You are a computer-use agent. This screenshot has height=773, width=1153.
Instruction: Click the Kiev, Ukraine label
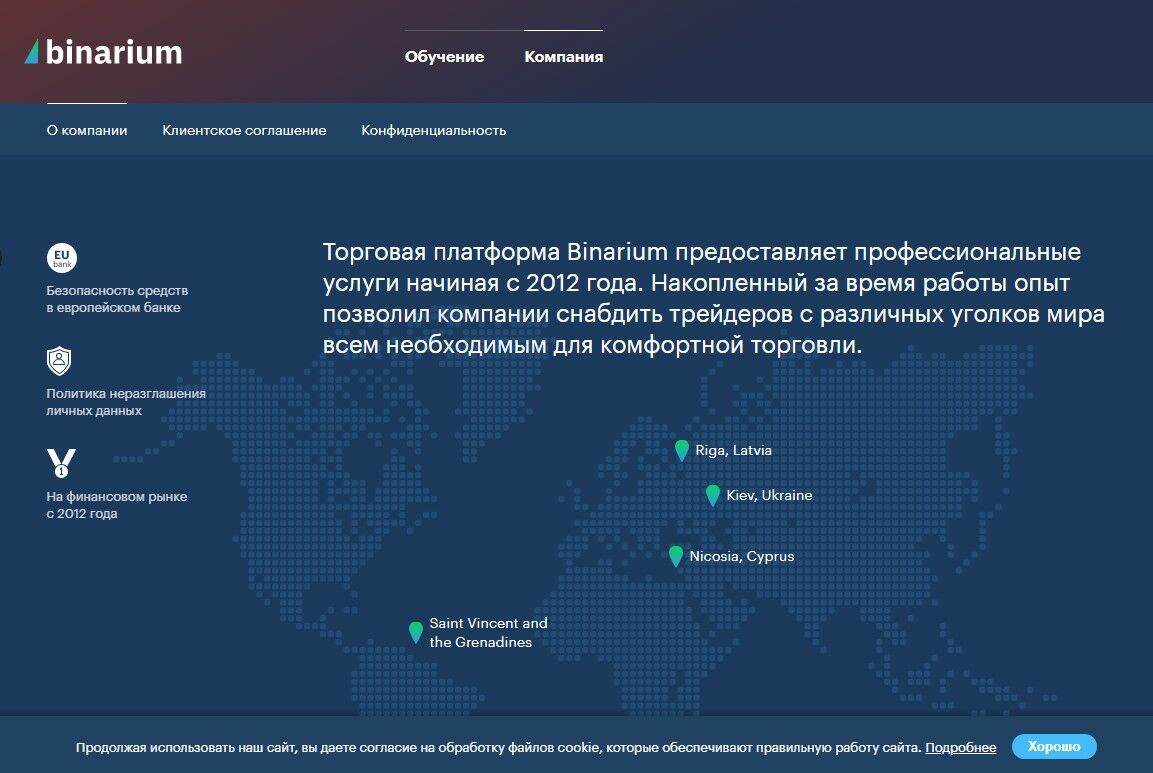coord(769,495)
